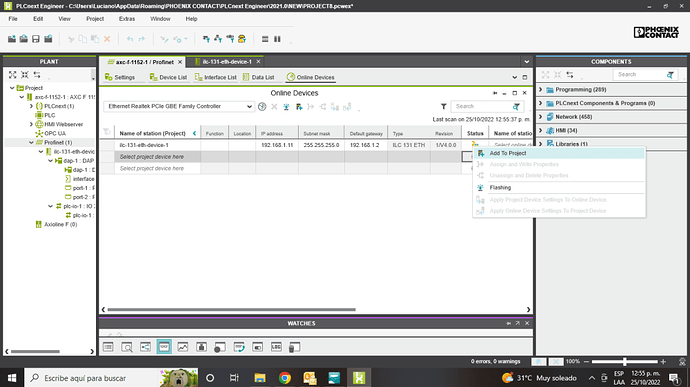Expand the HMI Webserver tree node
This screenshot has height=387, width=690.
(31, 125)
